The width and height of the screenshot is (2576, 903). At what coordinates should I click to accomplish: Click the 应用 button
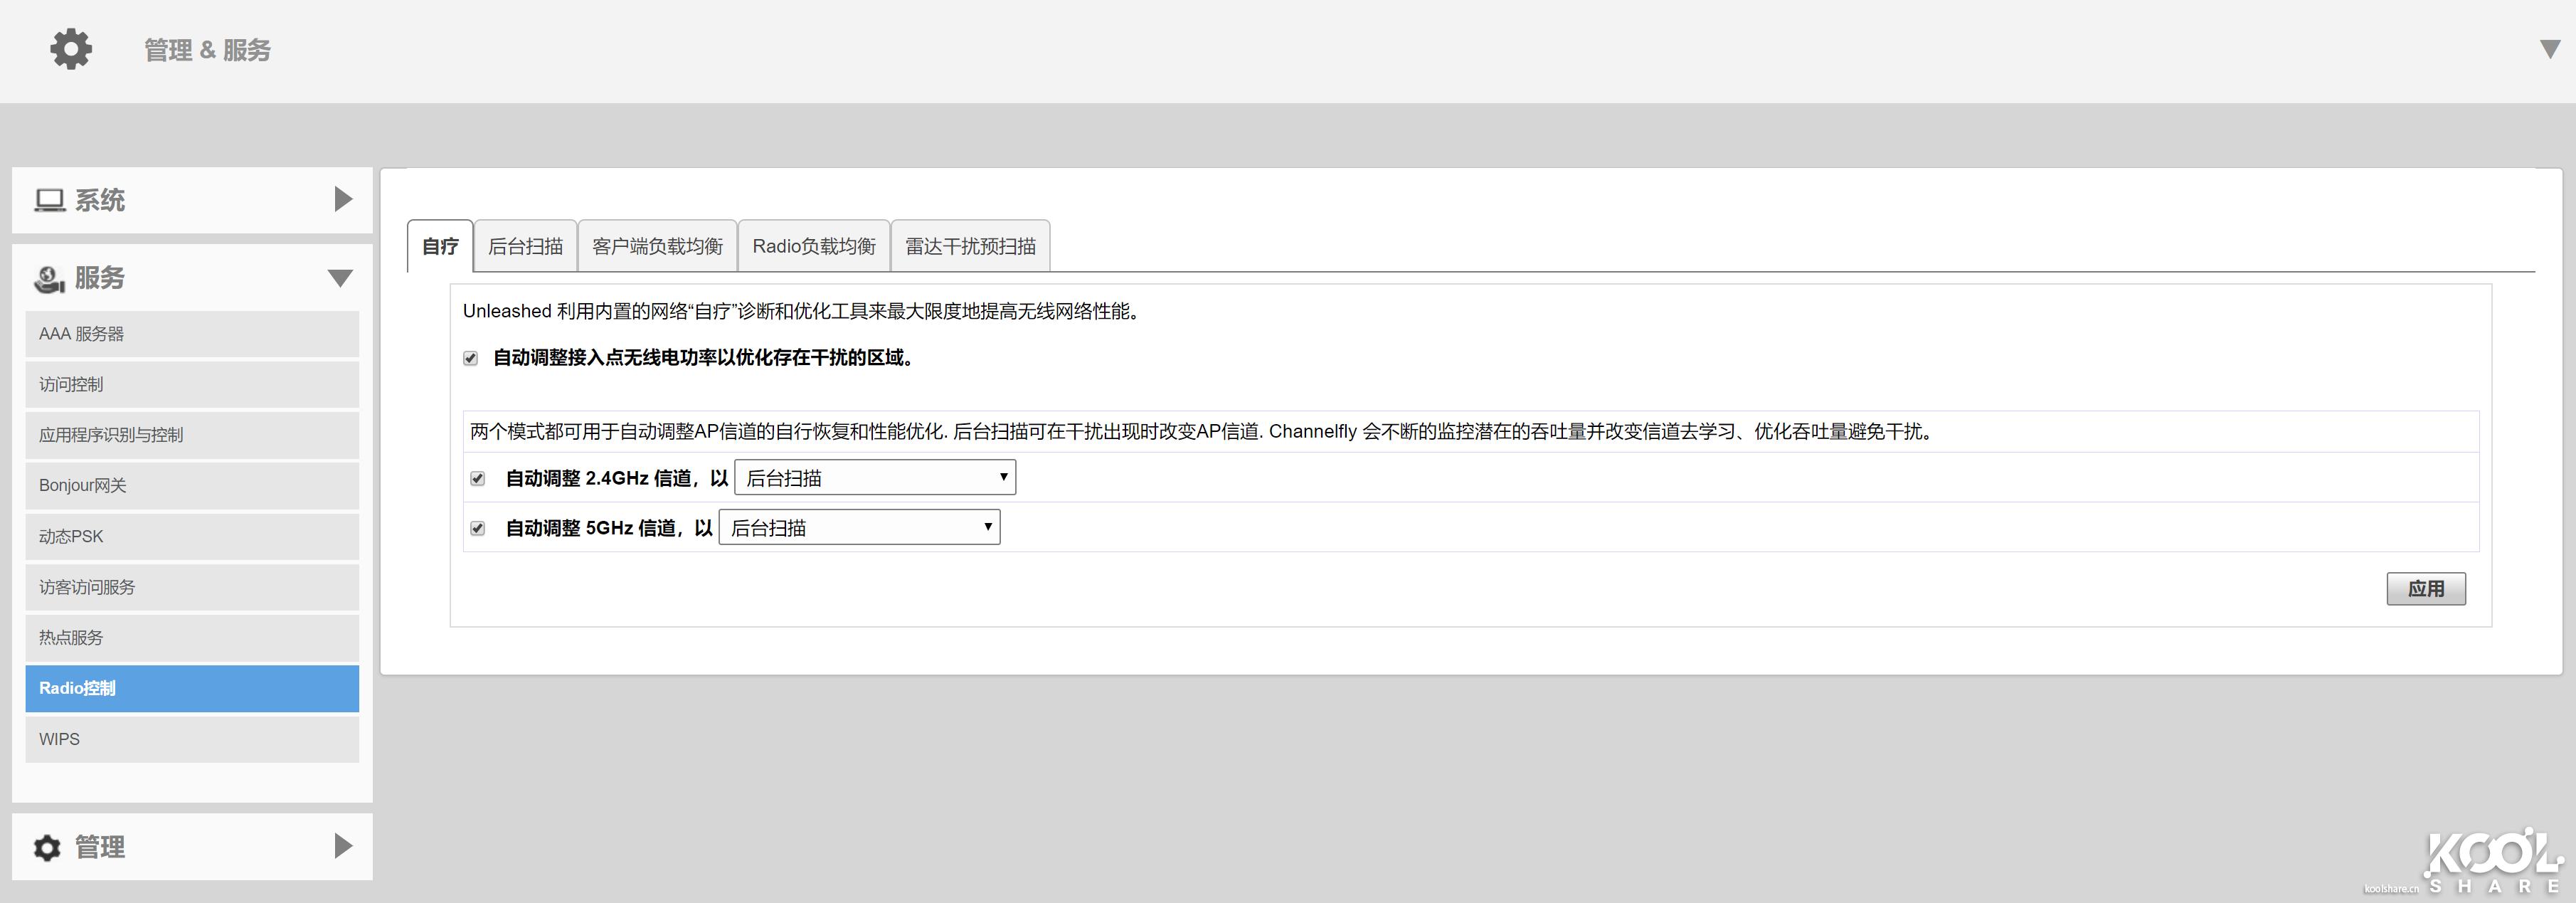click(2426, 589)
